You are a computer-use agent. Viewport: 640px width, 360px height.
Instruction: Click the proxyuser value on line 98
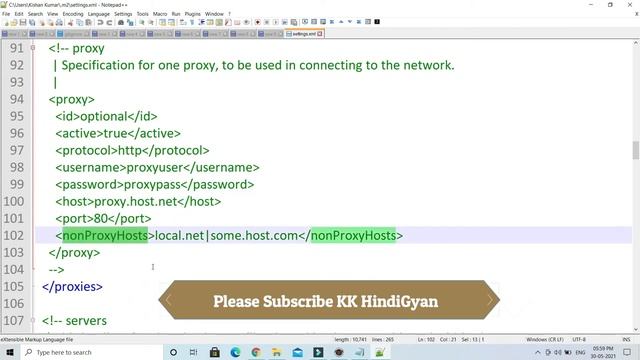155,168
